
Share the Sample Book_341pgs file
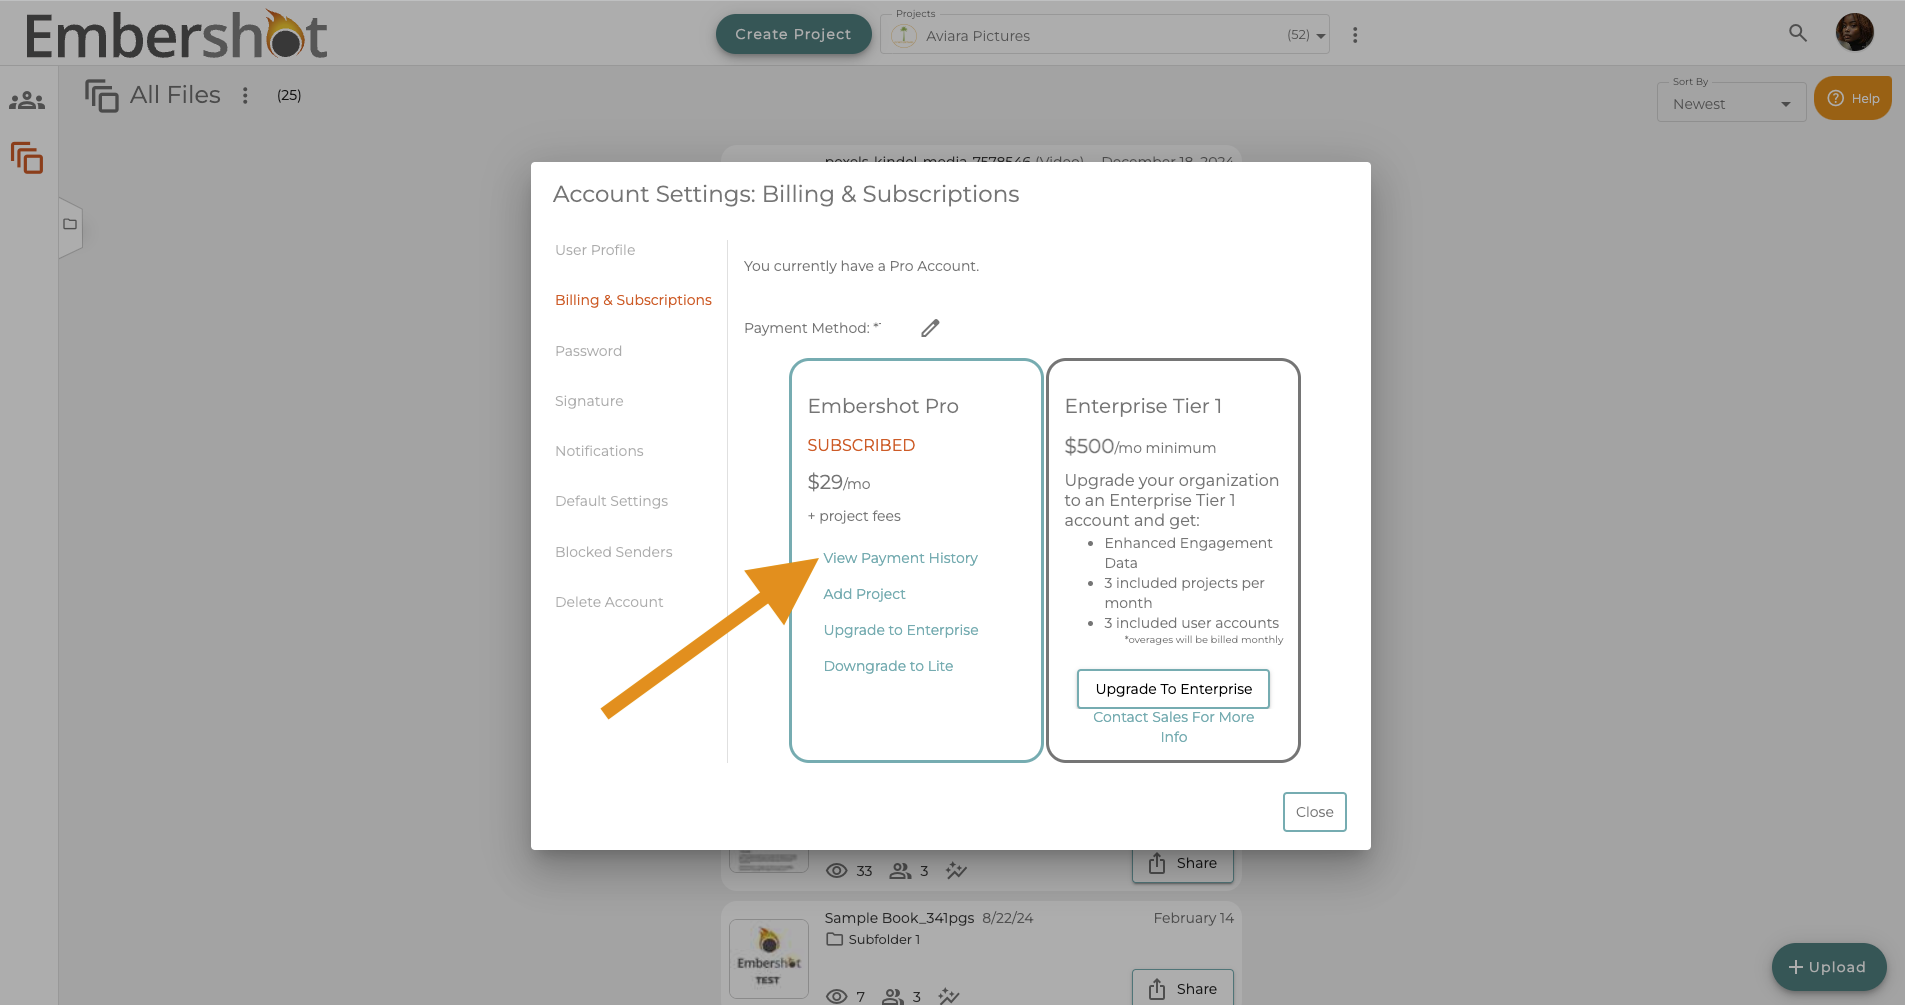click(x=1182, y=988)
